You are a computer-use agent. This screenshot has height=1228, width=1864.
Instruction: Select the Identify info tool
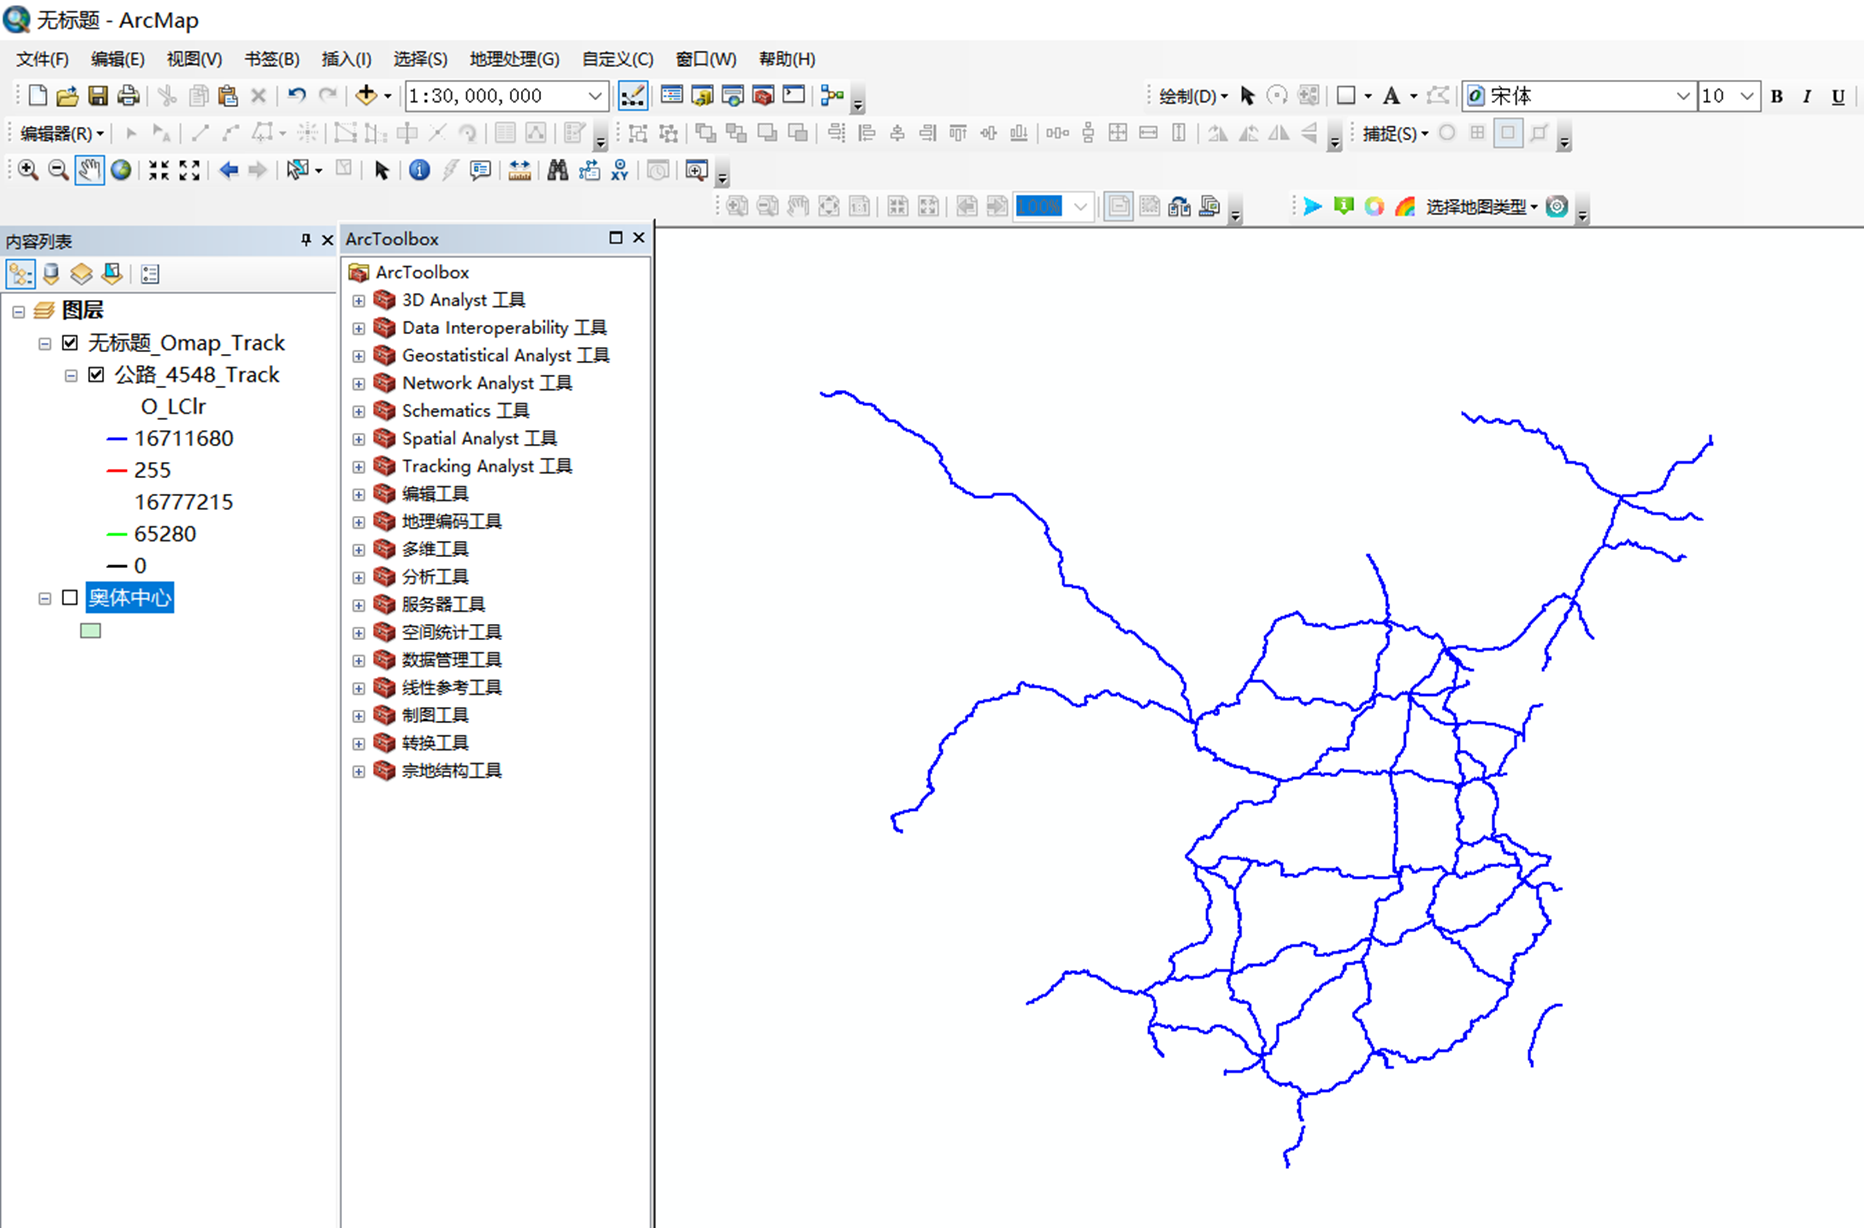click(x=420, y=170)
